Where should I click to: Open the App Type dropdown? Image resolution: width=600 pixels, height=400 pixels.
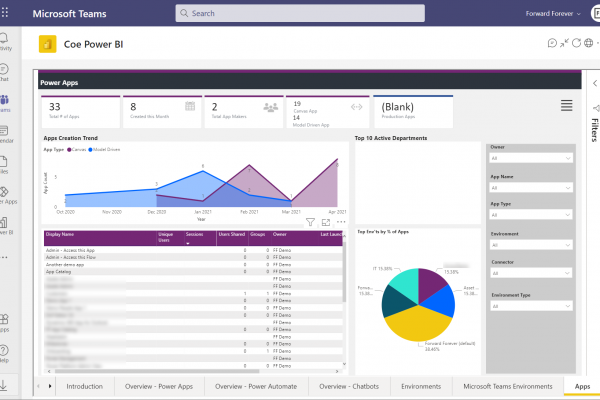[x=530, y=213]
